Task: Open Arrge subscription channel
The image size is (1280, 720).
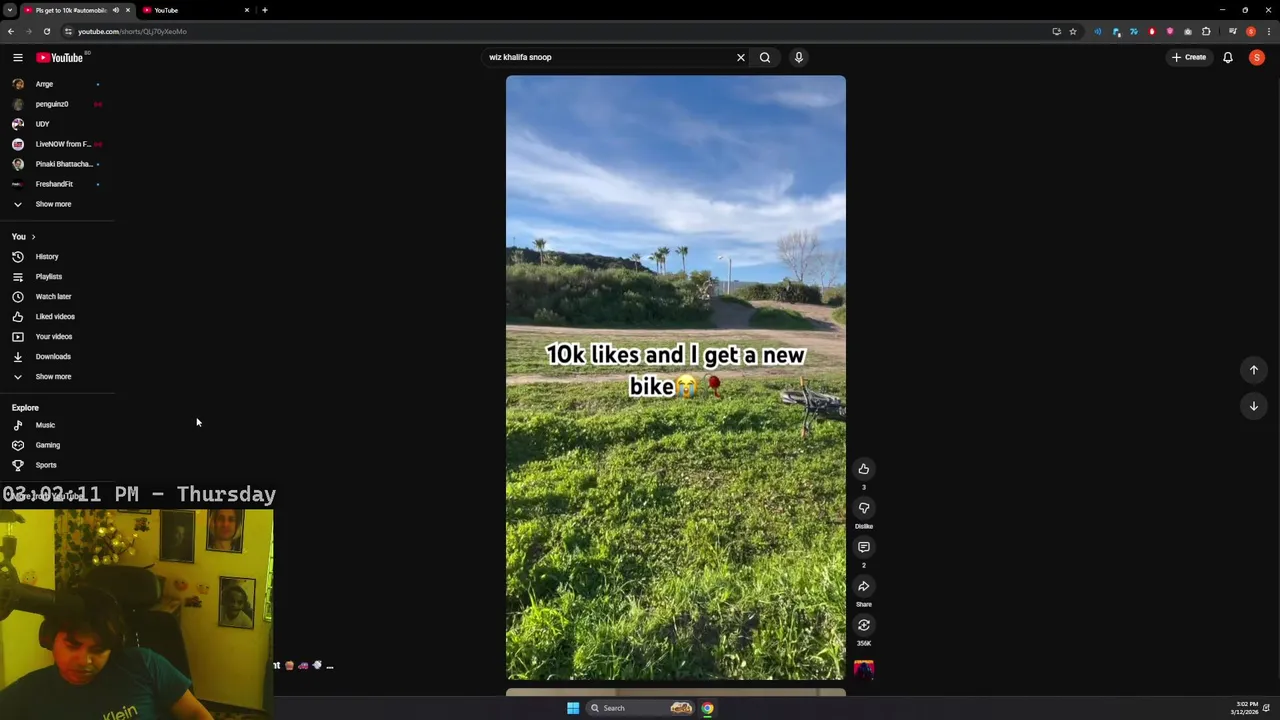Action: (57, 84)
